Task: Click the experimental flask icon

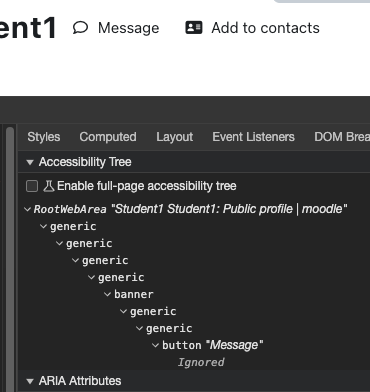Action: 49,186
